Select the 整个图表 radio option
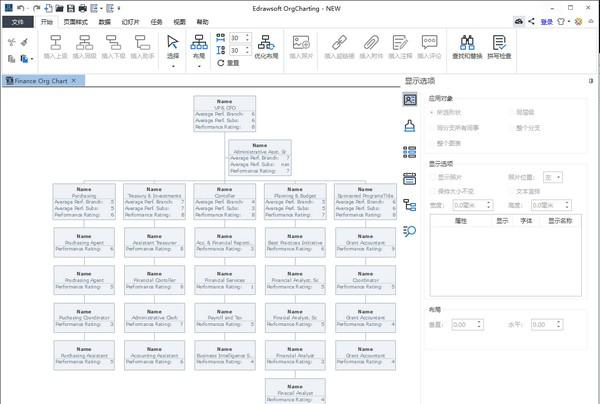The height and width of the screenshot is (404, 600). (x=431, y=143)
